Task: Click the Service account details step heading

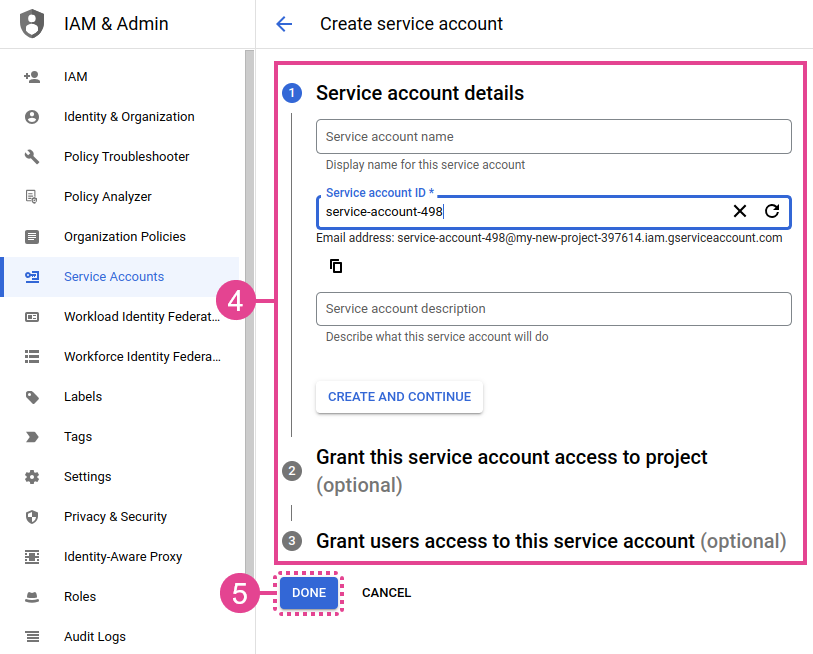Action: coord(420,93)
